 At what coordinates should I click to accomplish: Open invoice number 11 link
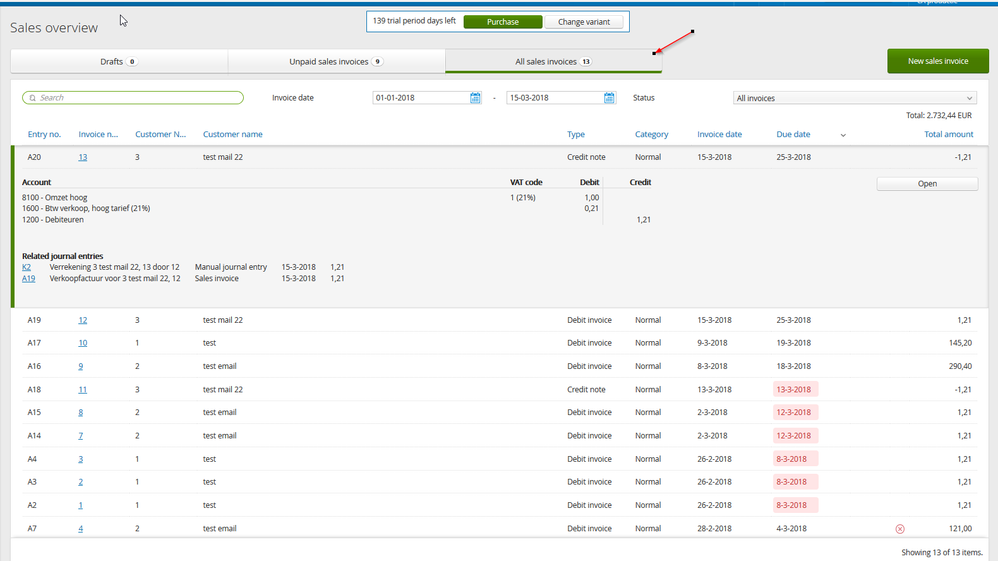pos(83,390)
